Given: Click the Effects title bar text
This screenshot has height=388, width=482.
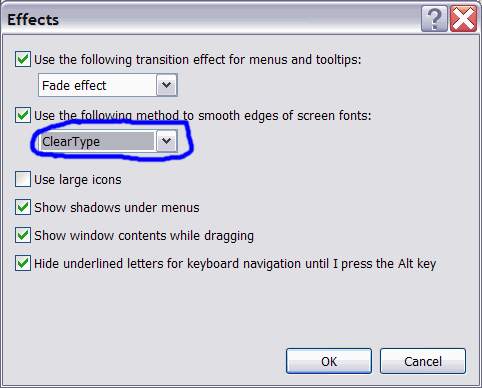Looking at the screenshot, I should [33, 20].
